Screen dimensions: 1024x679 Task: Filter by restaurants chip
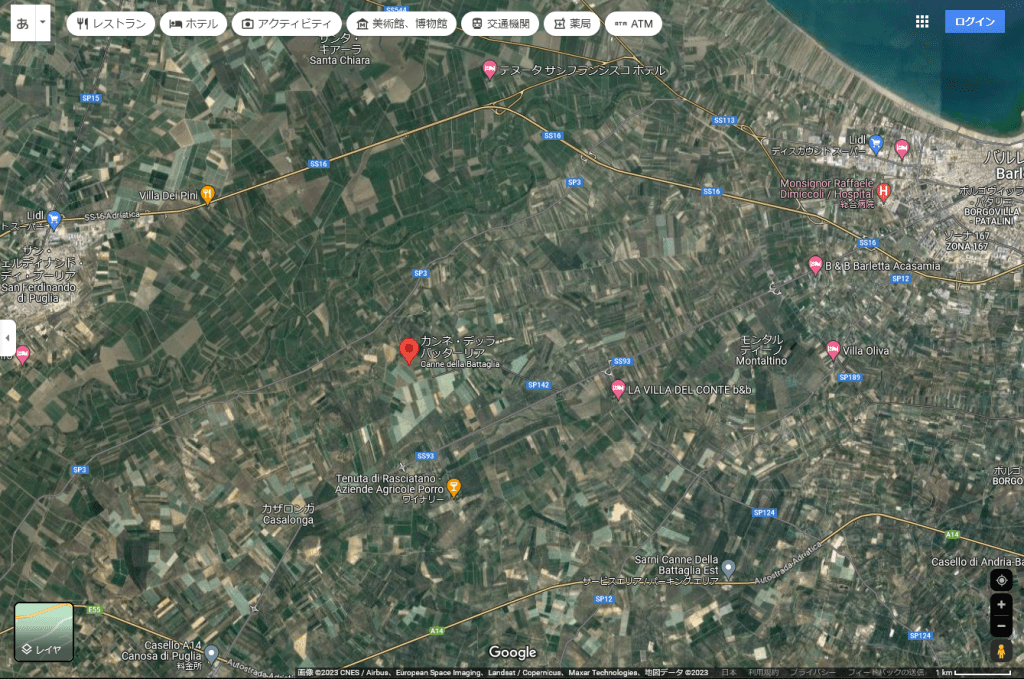[x=111, y=23]
